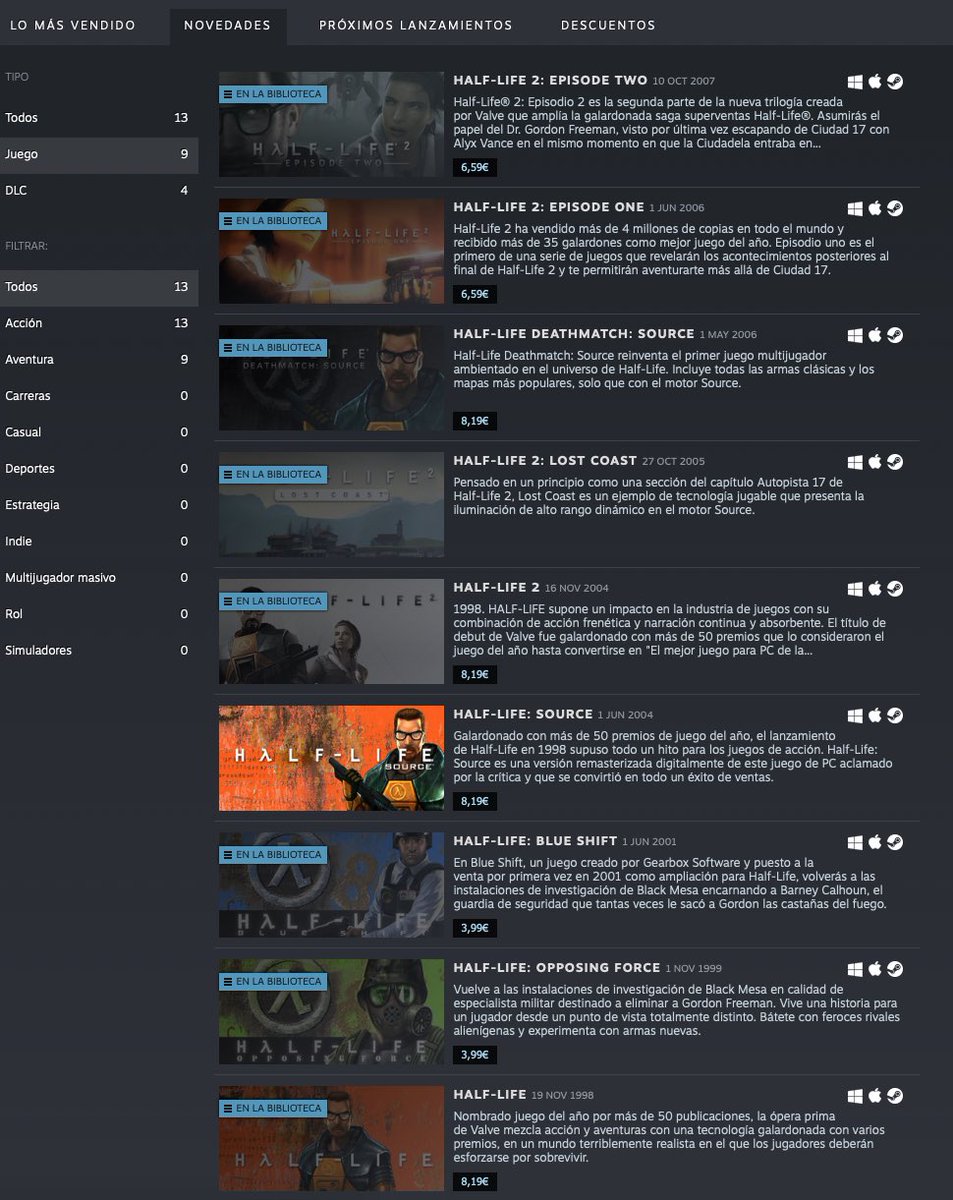
Task: Open Half-Life 2: Lost Coast thumbnail
Action: [331, 504]
